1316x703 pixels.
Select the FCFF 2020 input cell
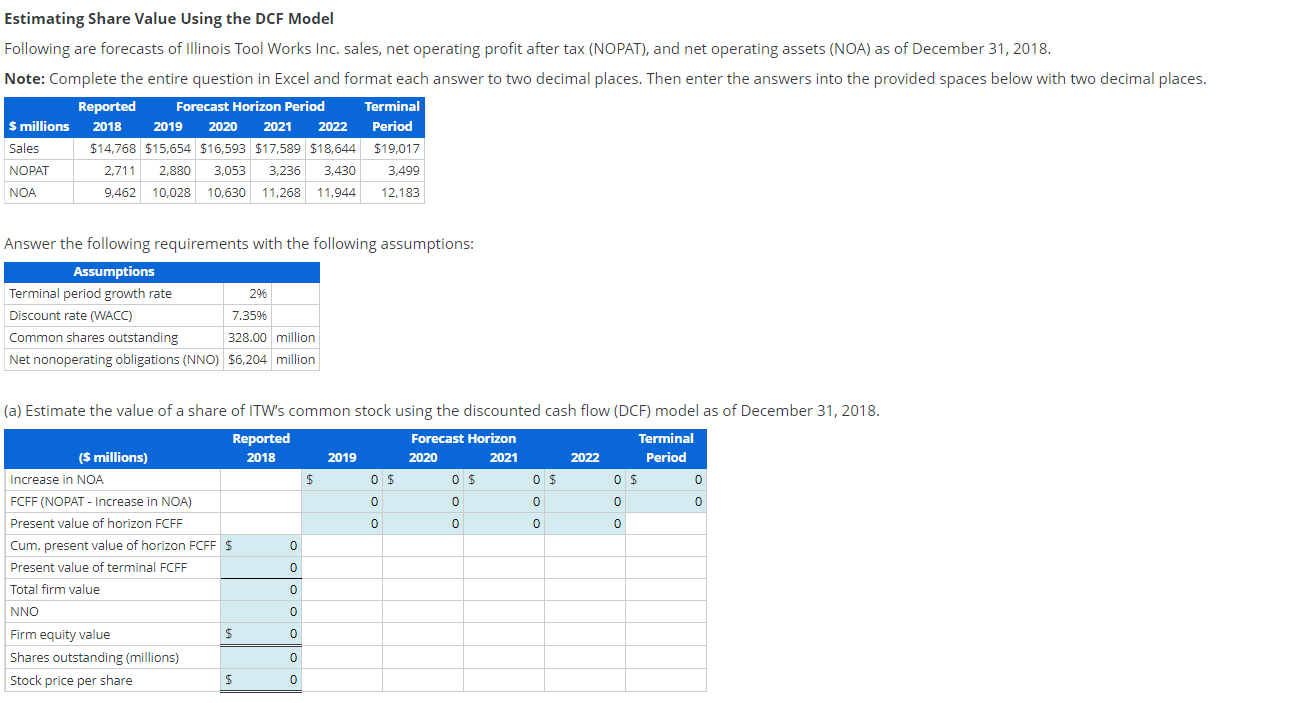[x=425, y=501]
